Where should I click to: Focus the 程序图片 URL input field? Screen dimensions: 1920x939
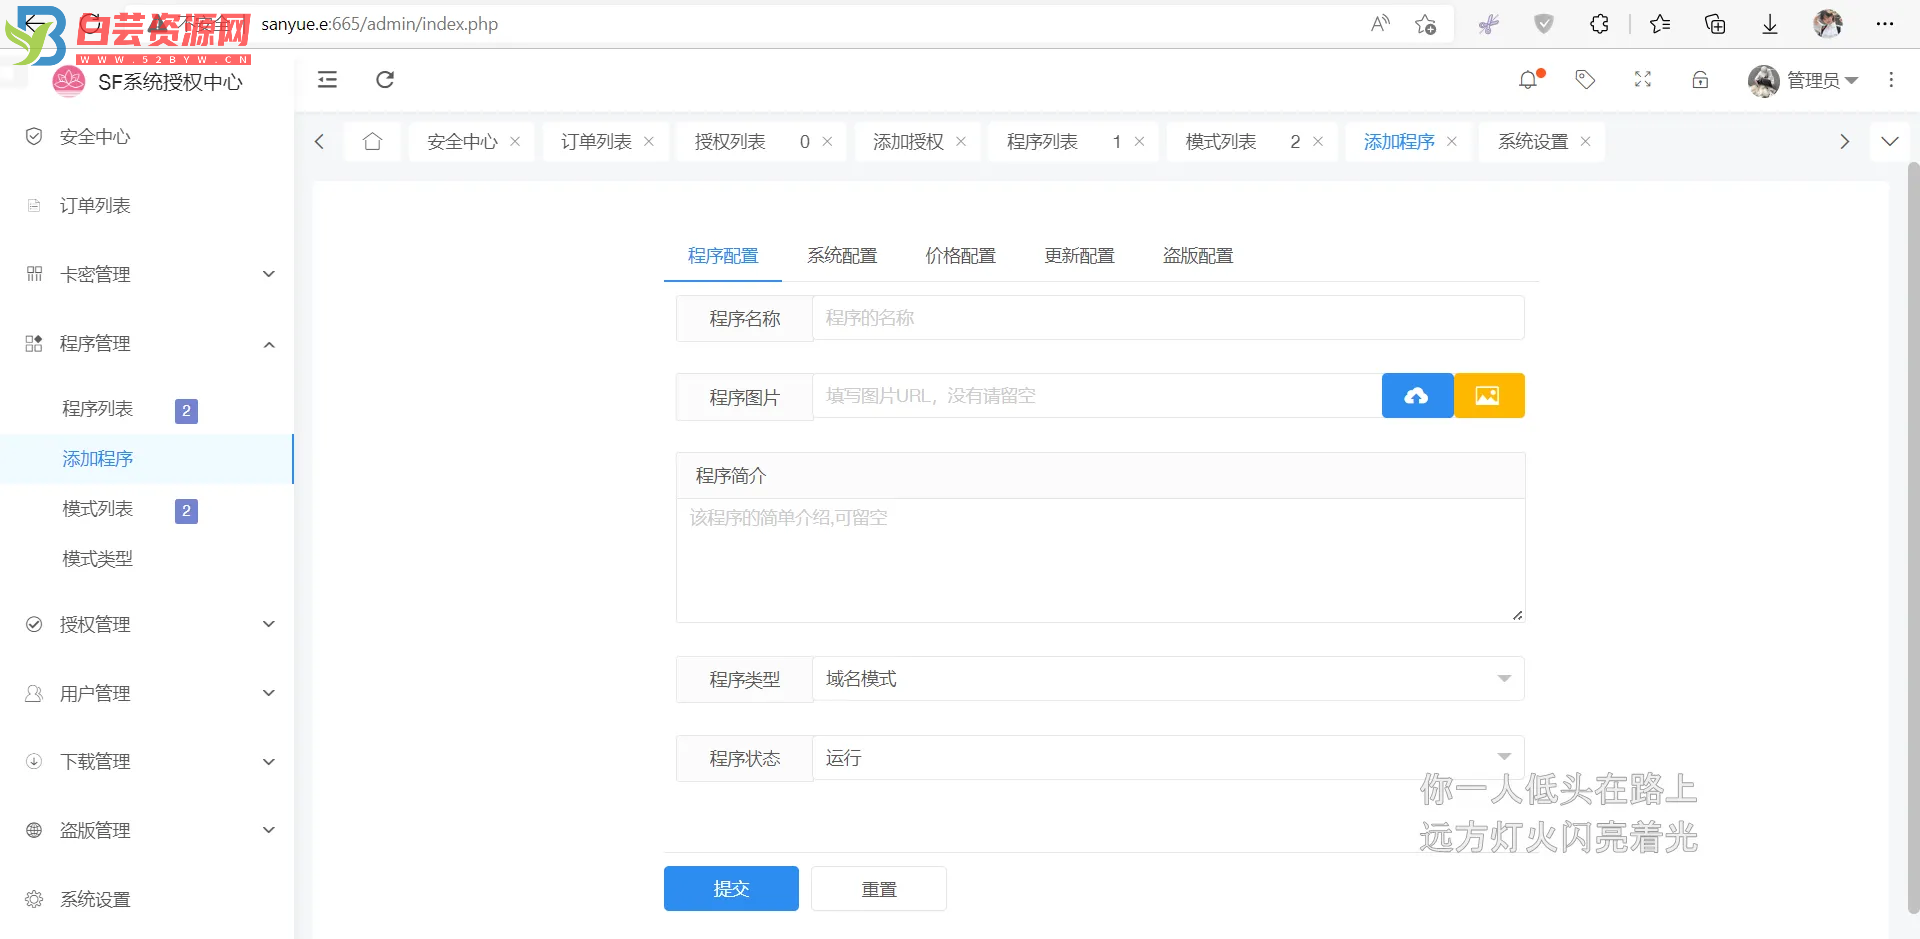click(1097, 396)
